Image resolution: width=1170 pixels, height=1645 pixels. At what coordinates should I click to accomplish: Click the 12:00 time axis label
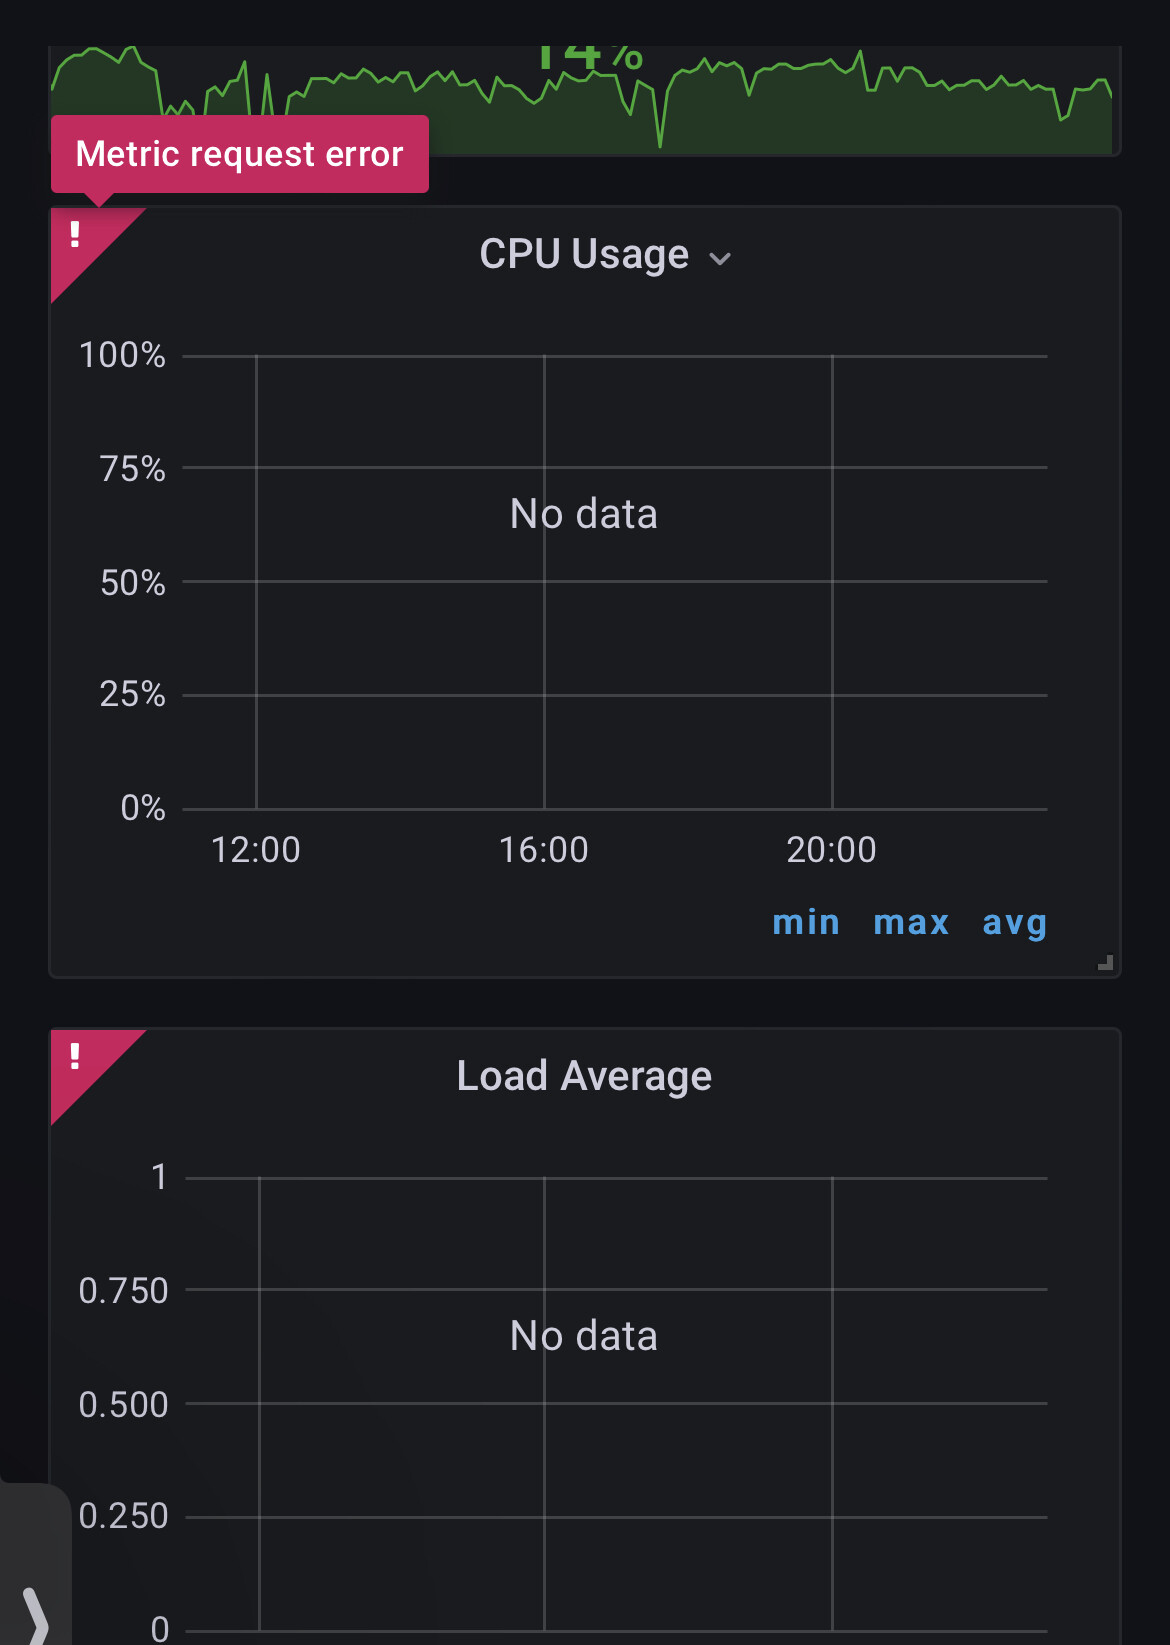click(256, 850)
